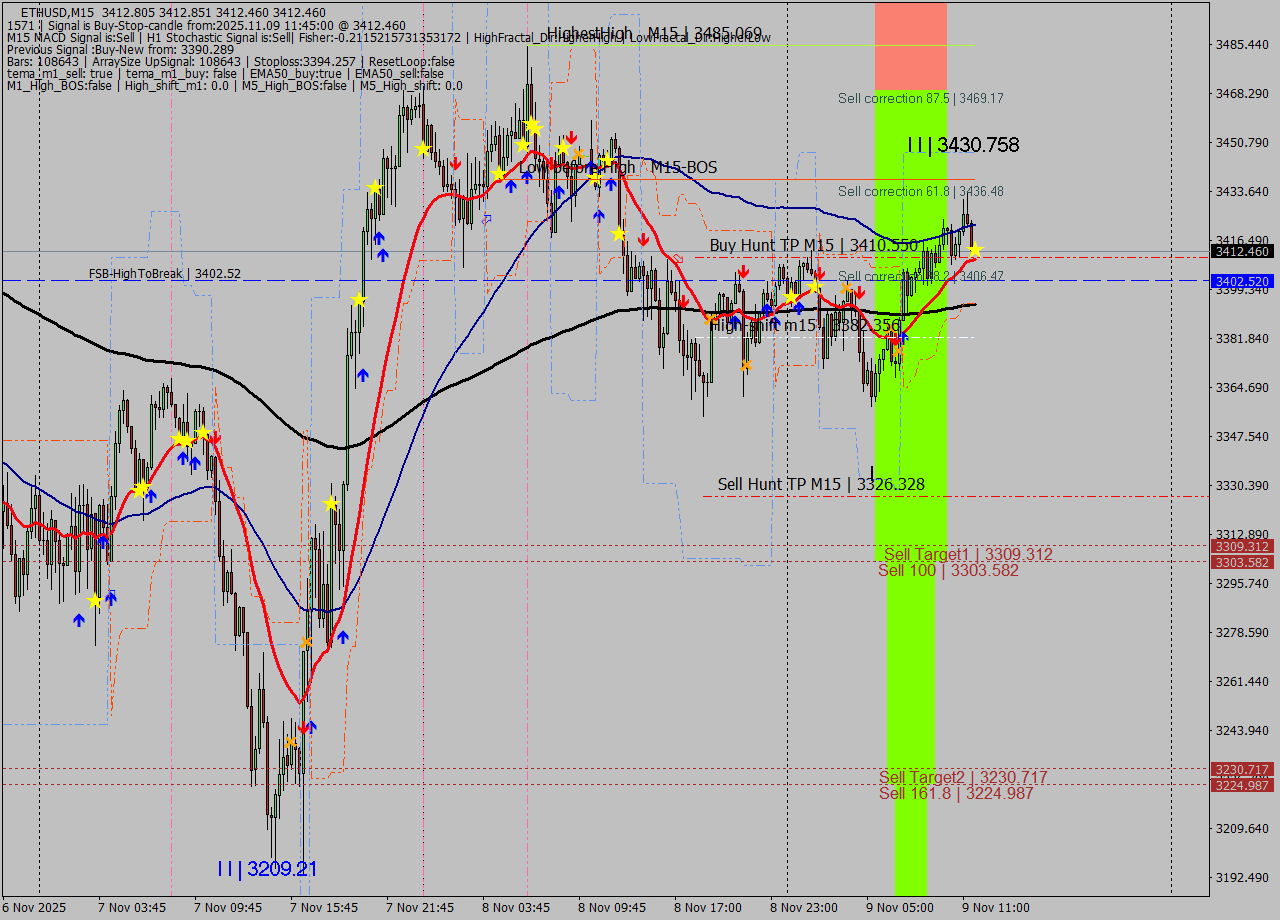The image size is (1280, 920).
Task: Select the 3430.758 swing high label
Action: (963, 145)
